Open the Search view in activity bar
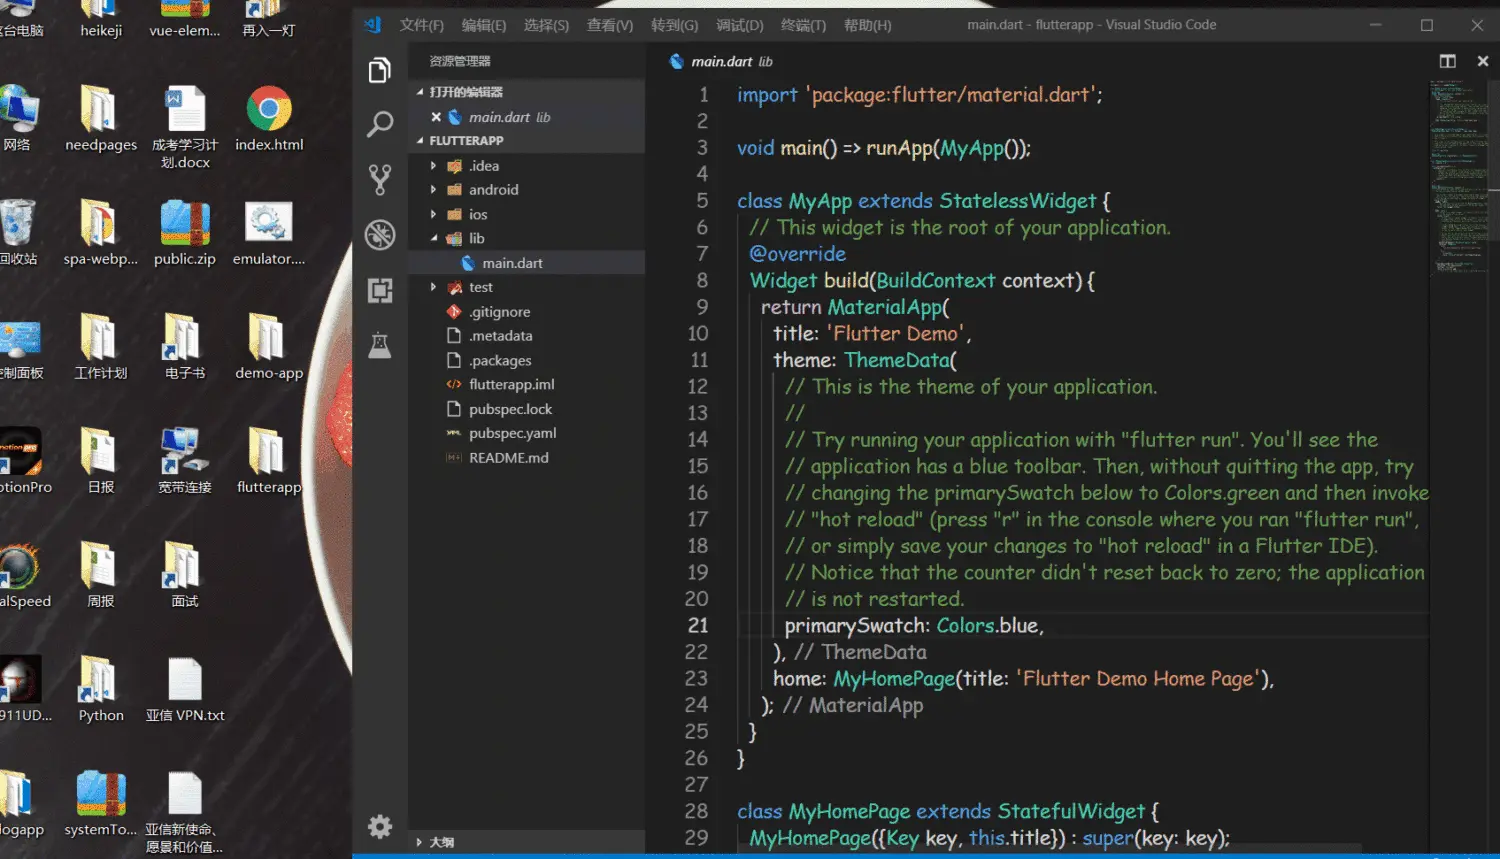 [379, 124]
